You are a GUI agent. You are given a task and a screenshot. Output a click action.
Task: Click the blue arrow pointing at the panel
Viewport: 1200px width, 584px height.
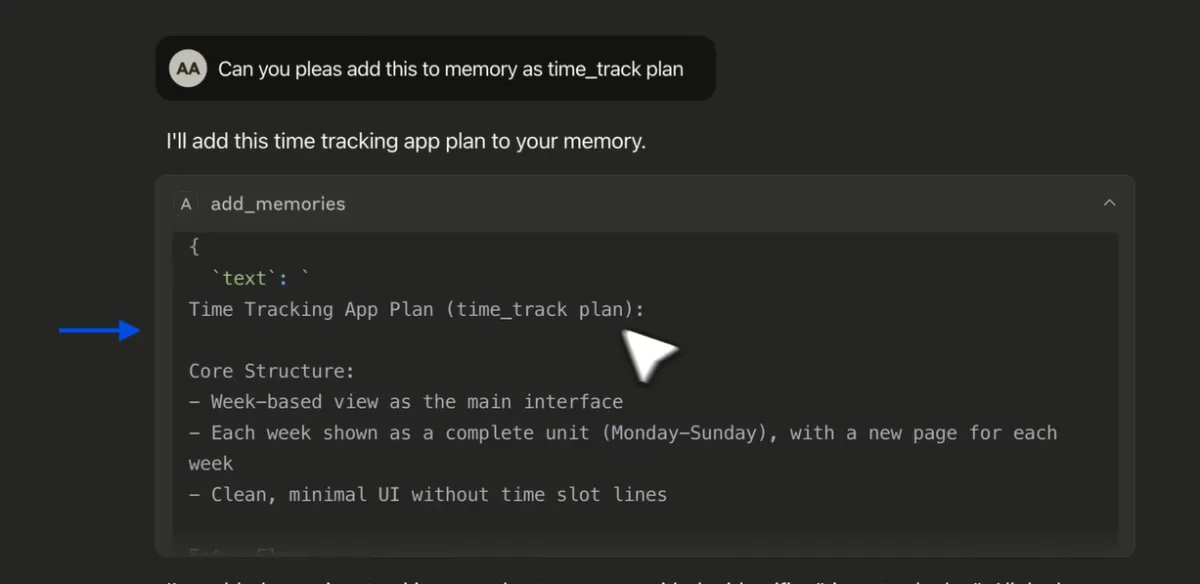point(100,330)
